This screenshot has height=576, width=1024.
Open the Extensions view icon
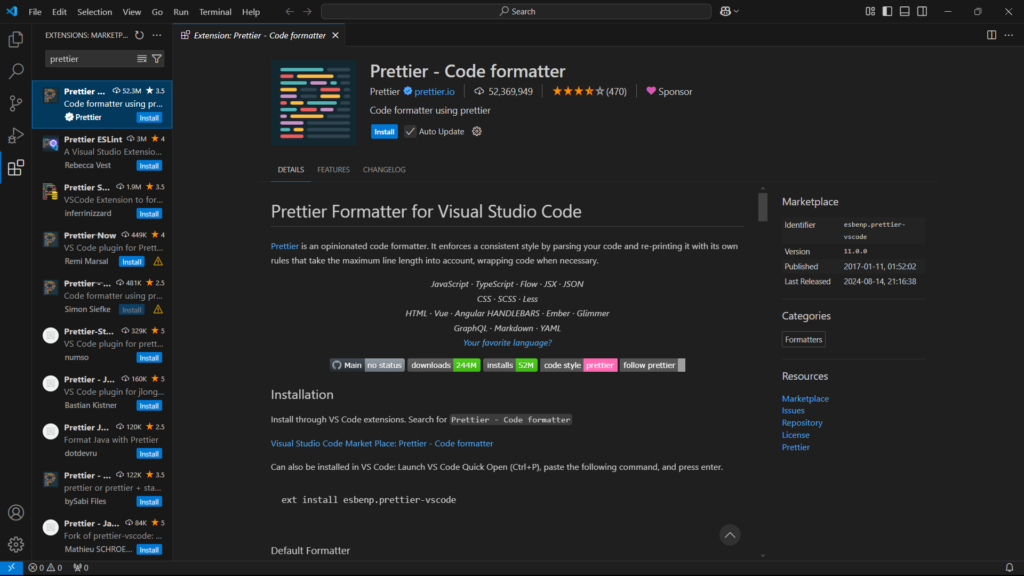[16, 168]
